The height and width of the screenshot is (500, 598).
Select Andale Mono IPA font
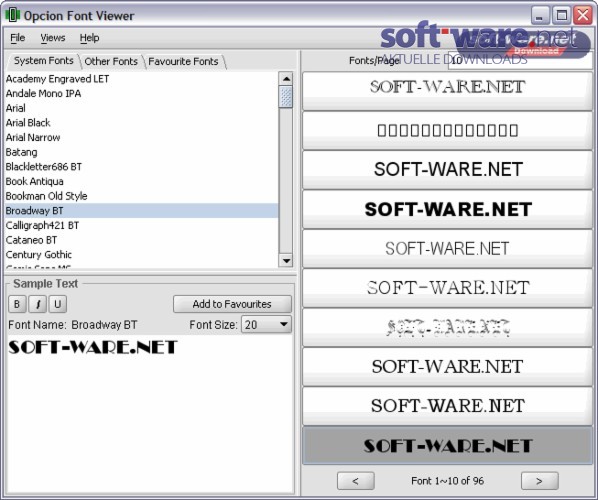click(x=141, y=93)
